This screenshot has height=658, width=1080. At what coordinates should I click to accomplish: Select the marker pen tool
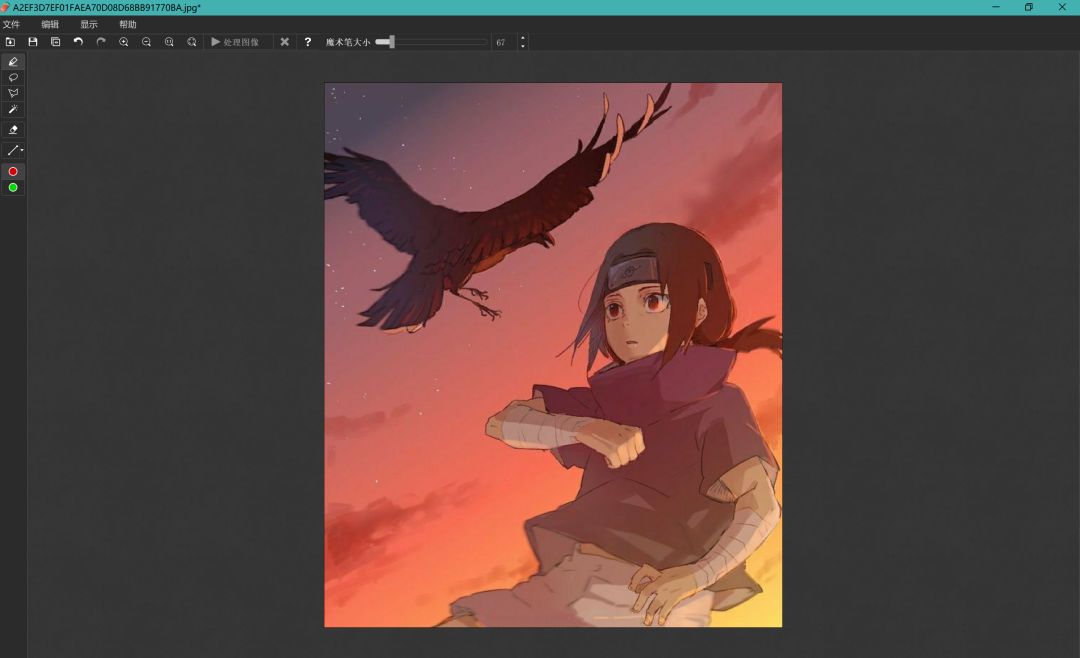coord(13,61)
